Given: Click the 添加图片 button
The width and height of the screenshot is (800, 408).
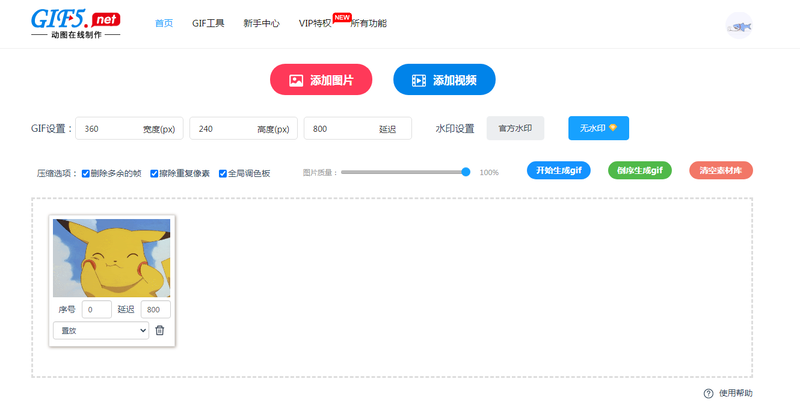Looking at the screenshot, I should coord(321,80).
